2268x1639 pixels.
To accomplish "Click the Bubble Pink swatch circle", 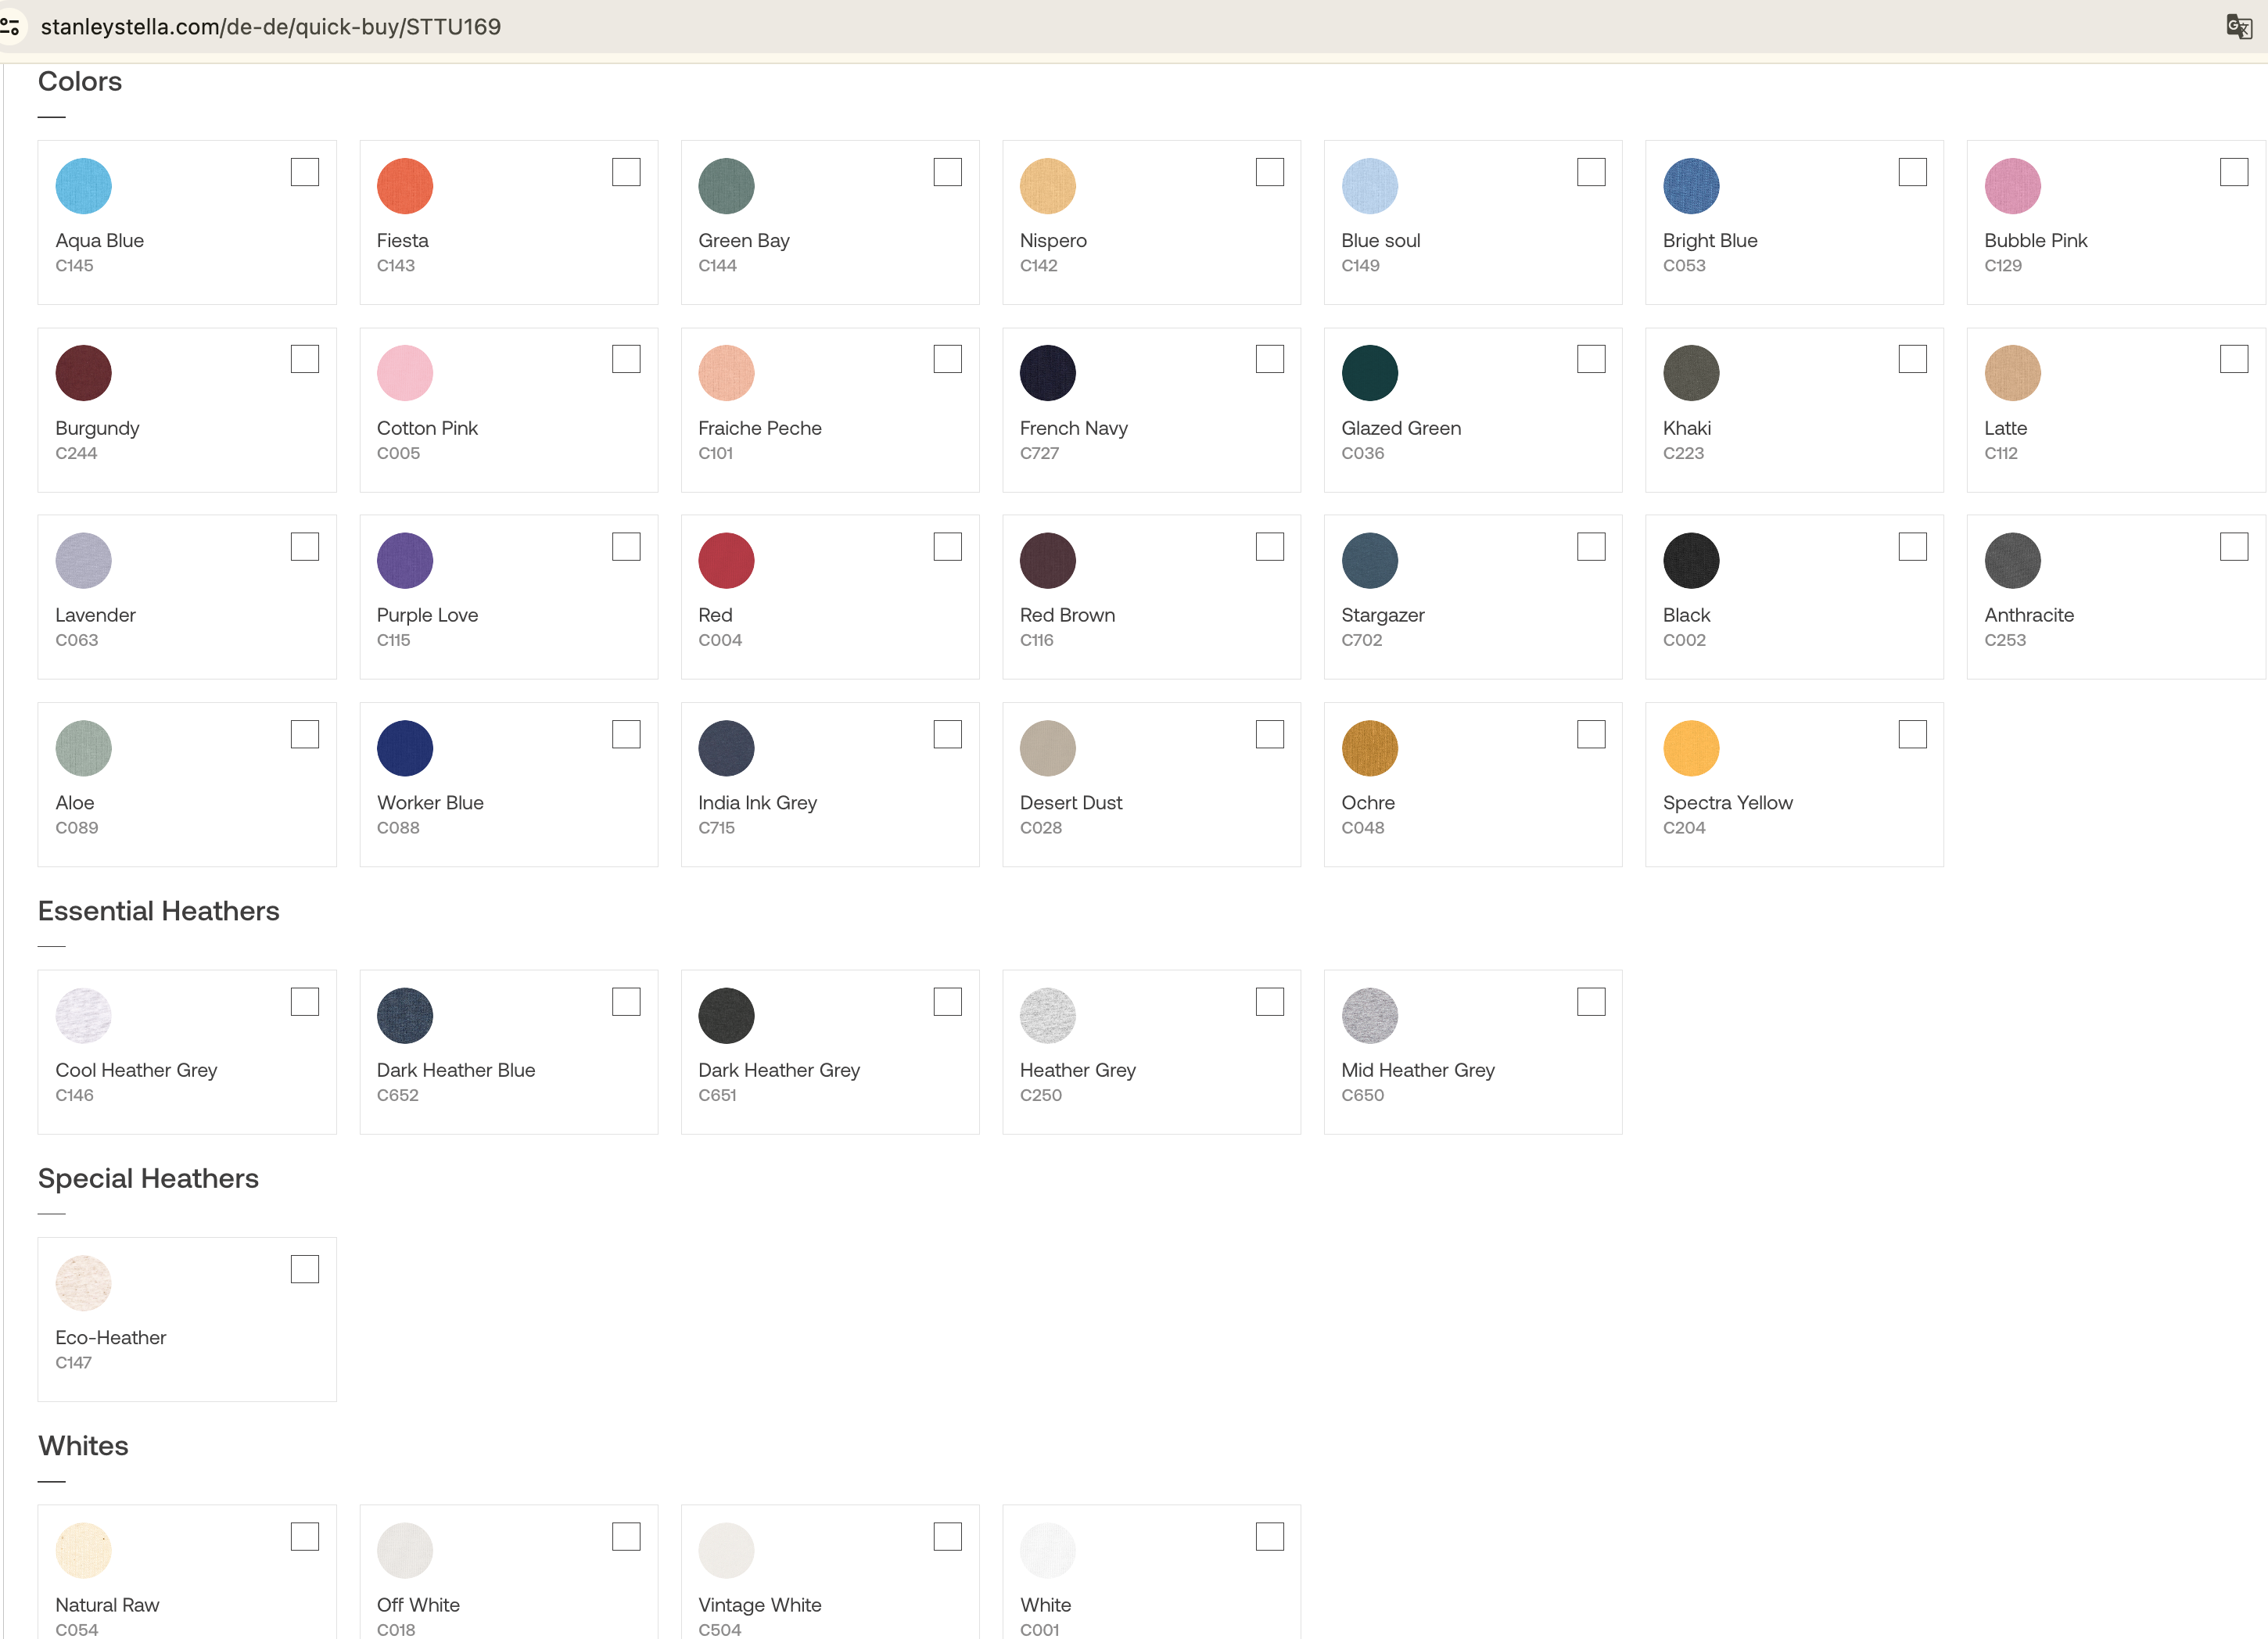I will pos(2012,186).
